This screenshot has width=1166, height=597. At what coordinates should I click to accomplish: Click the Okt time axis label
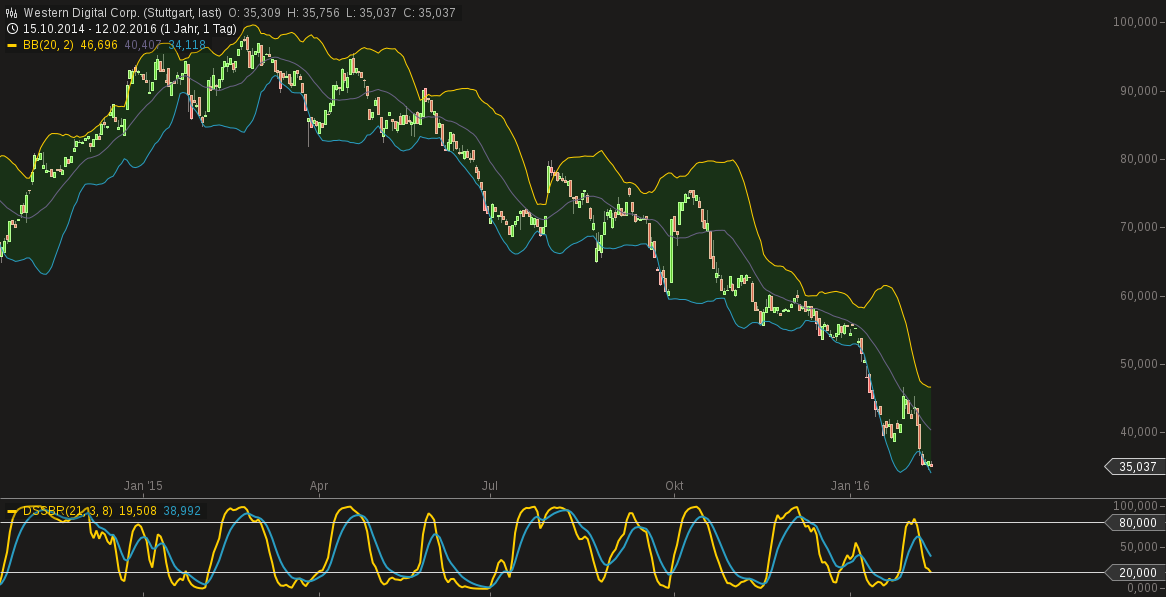click(x=674, y=486)
